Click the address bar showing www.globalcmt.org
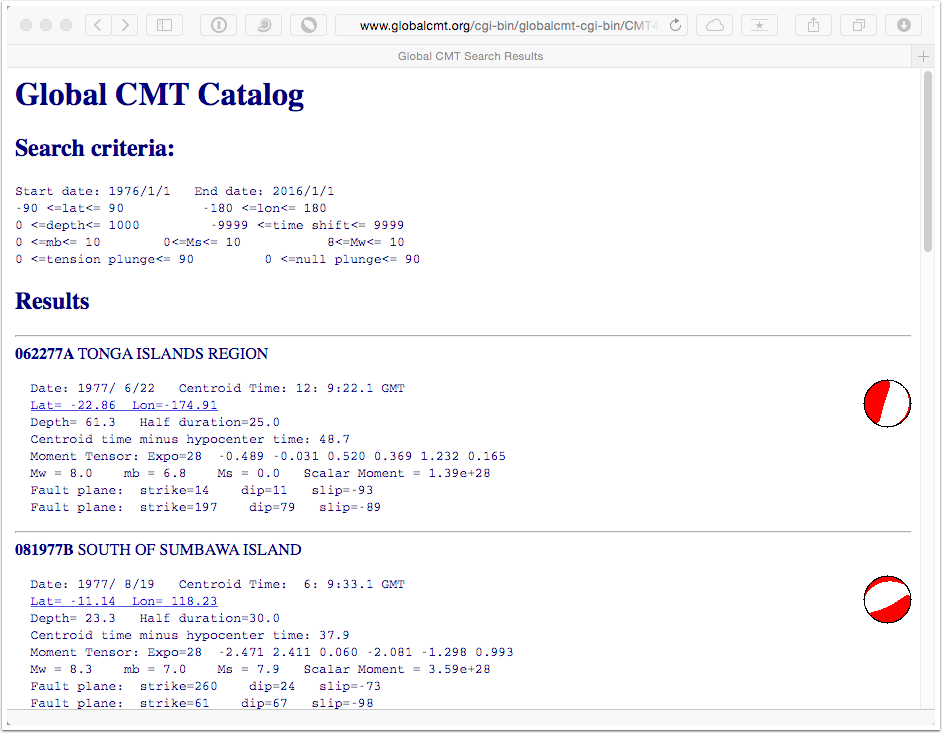 coord(511,25)
